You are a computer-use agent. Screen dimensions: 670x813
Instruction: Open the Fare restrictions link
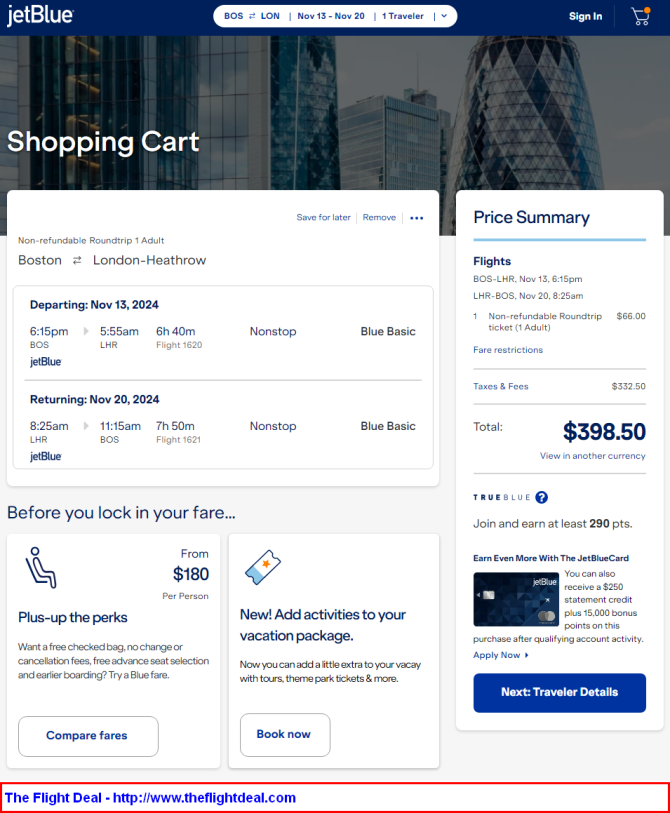(x=508, y=350)
